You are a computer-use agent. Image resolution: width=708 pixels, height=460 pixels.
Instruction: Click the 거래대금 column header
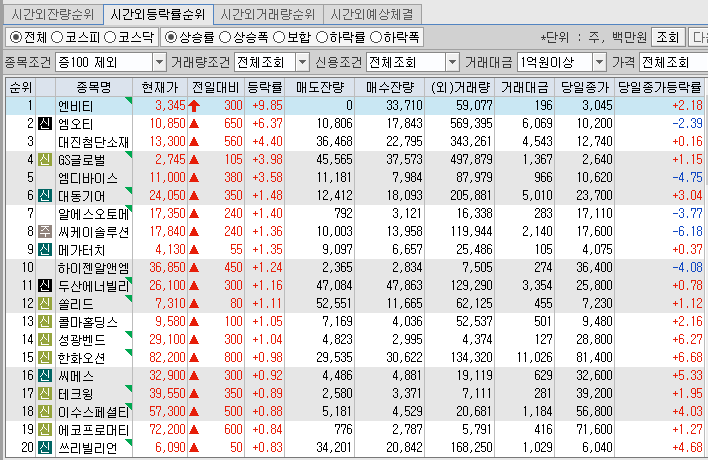pyautogui.click(x=525, y=87)
